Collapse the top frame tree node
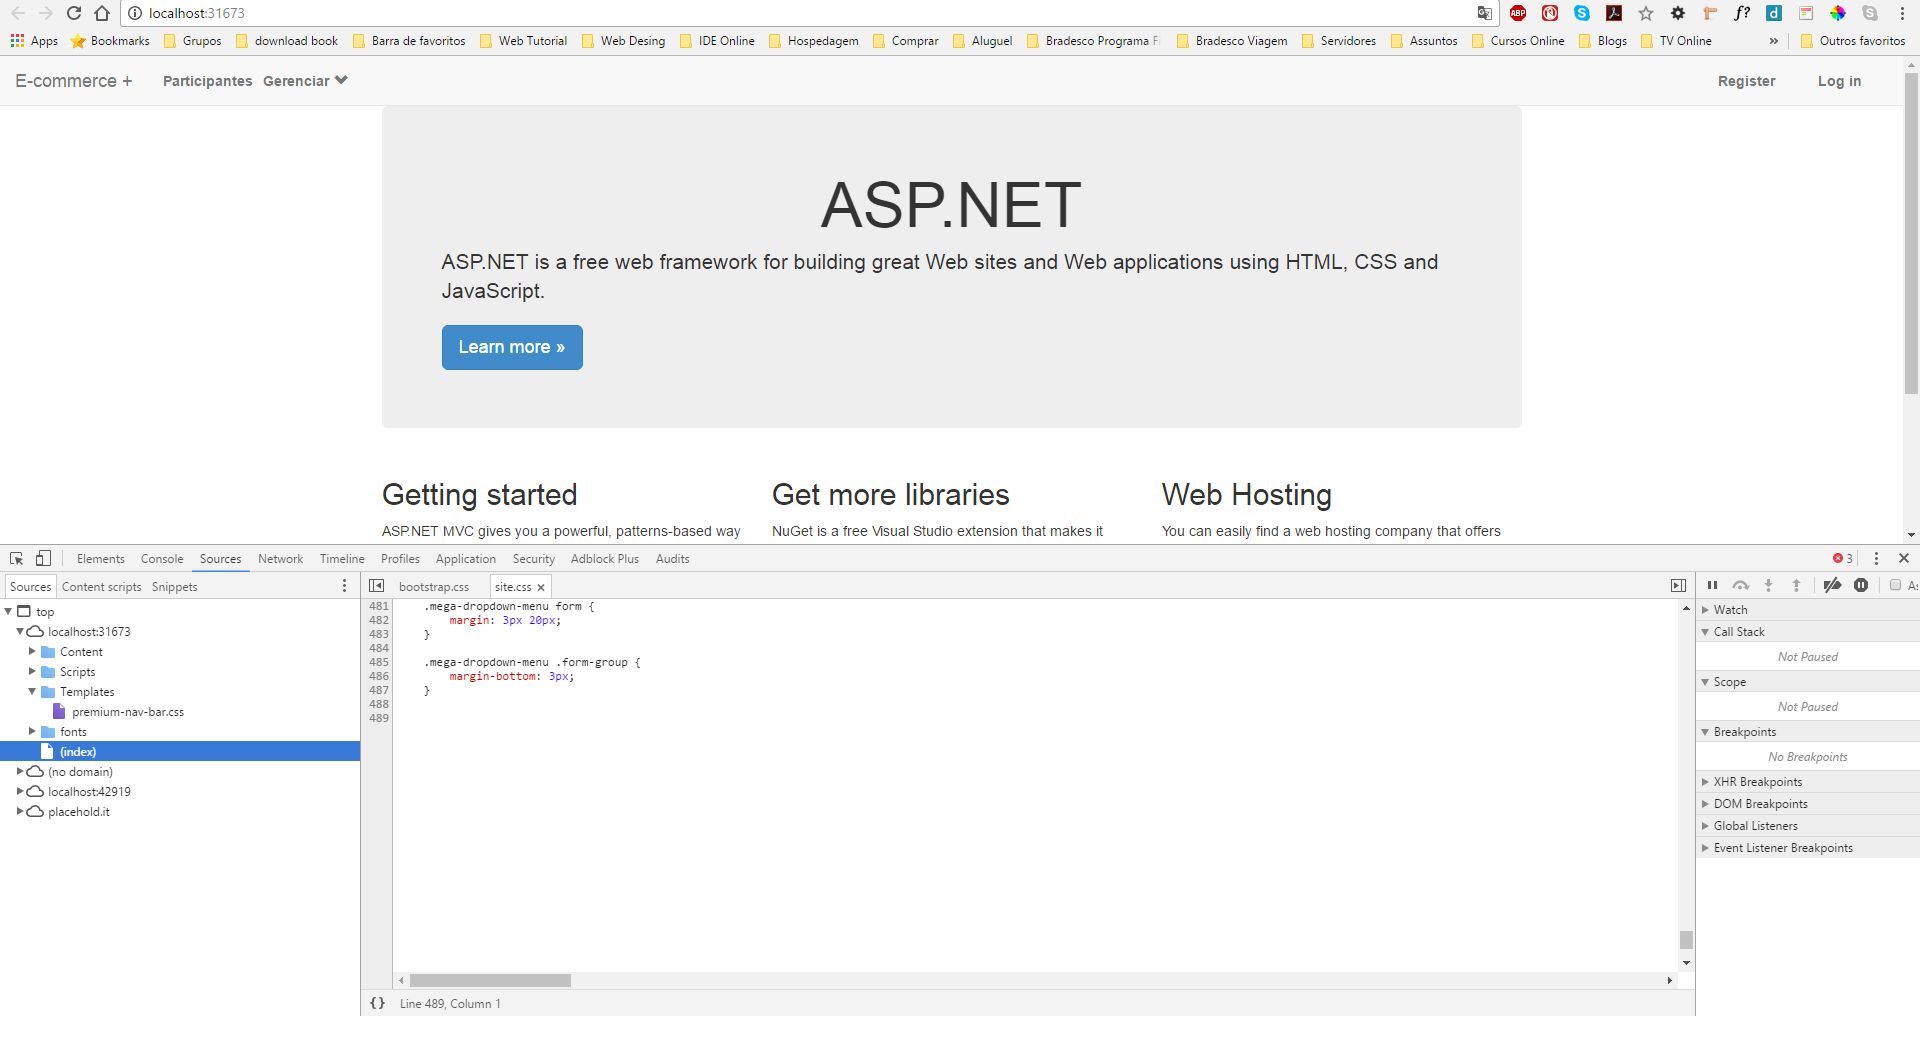 pos(8,611)
